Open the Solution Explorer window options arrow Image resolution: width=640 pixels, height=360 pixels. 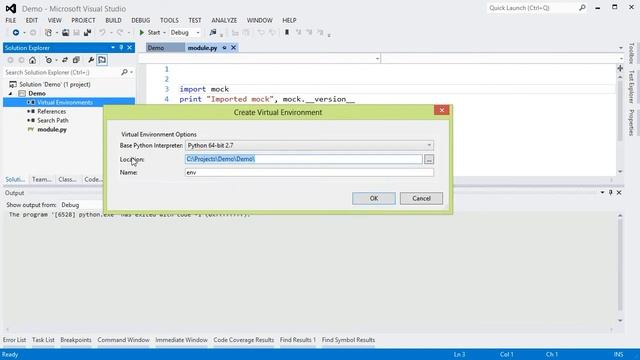point(113,48)
